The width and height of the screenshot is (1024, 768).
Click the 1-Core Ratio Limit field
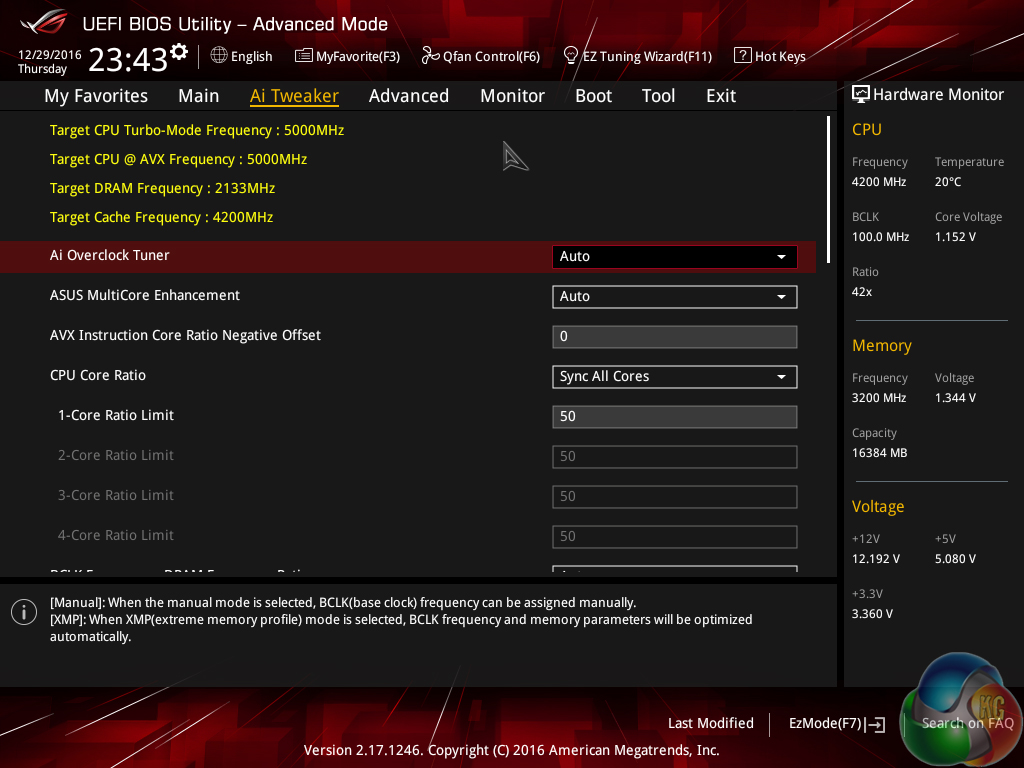click(x=674, y=417)
